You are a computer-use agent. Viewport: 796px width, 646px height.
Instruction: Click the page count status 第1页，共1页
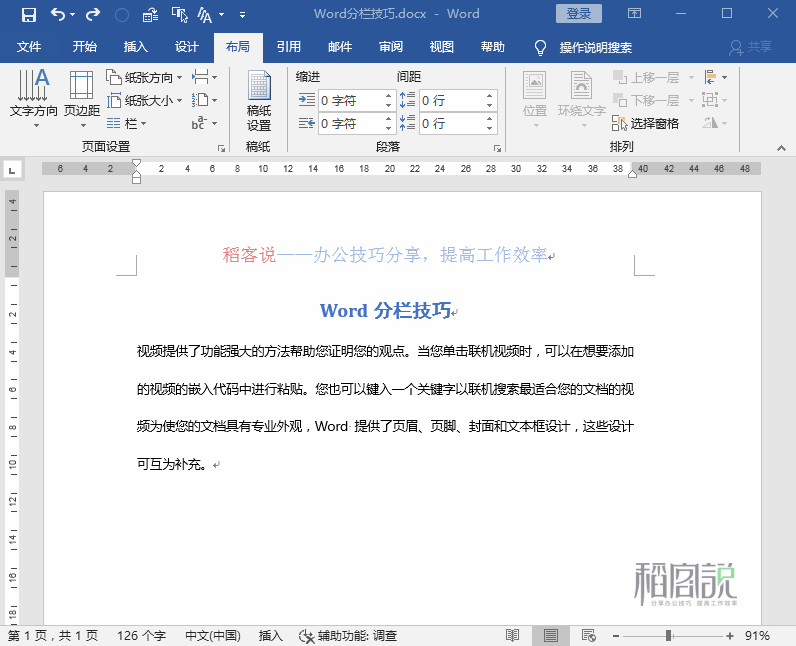click(53, 636)
